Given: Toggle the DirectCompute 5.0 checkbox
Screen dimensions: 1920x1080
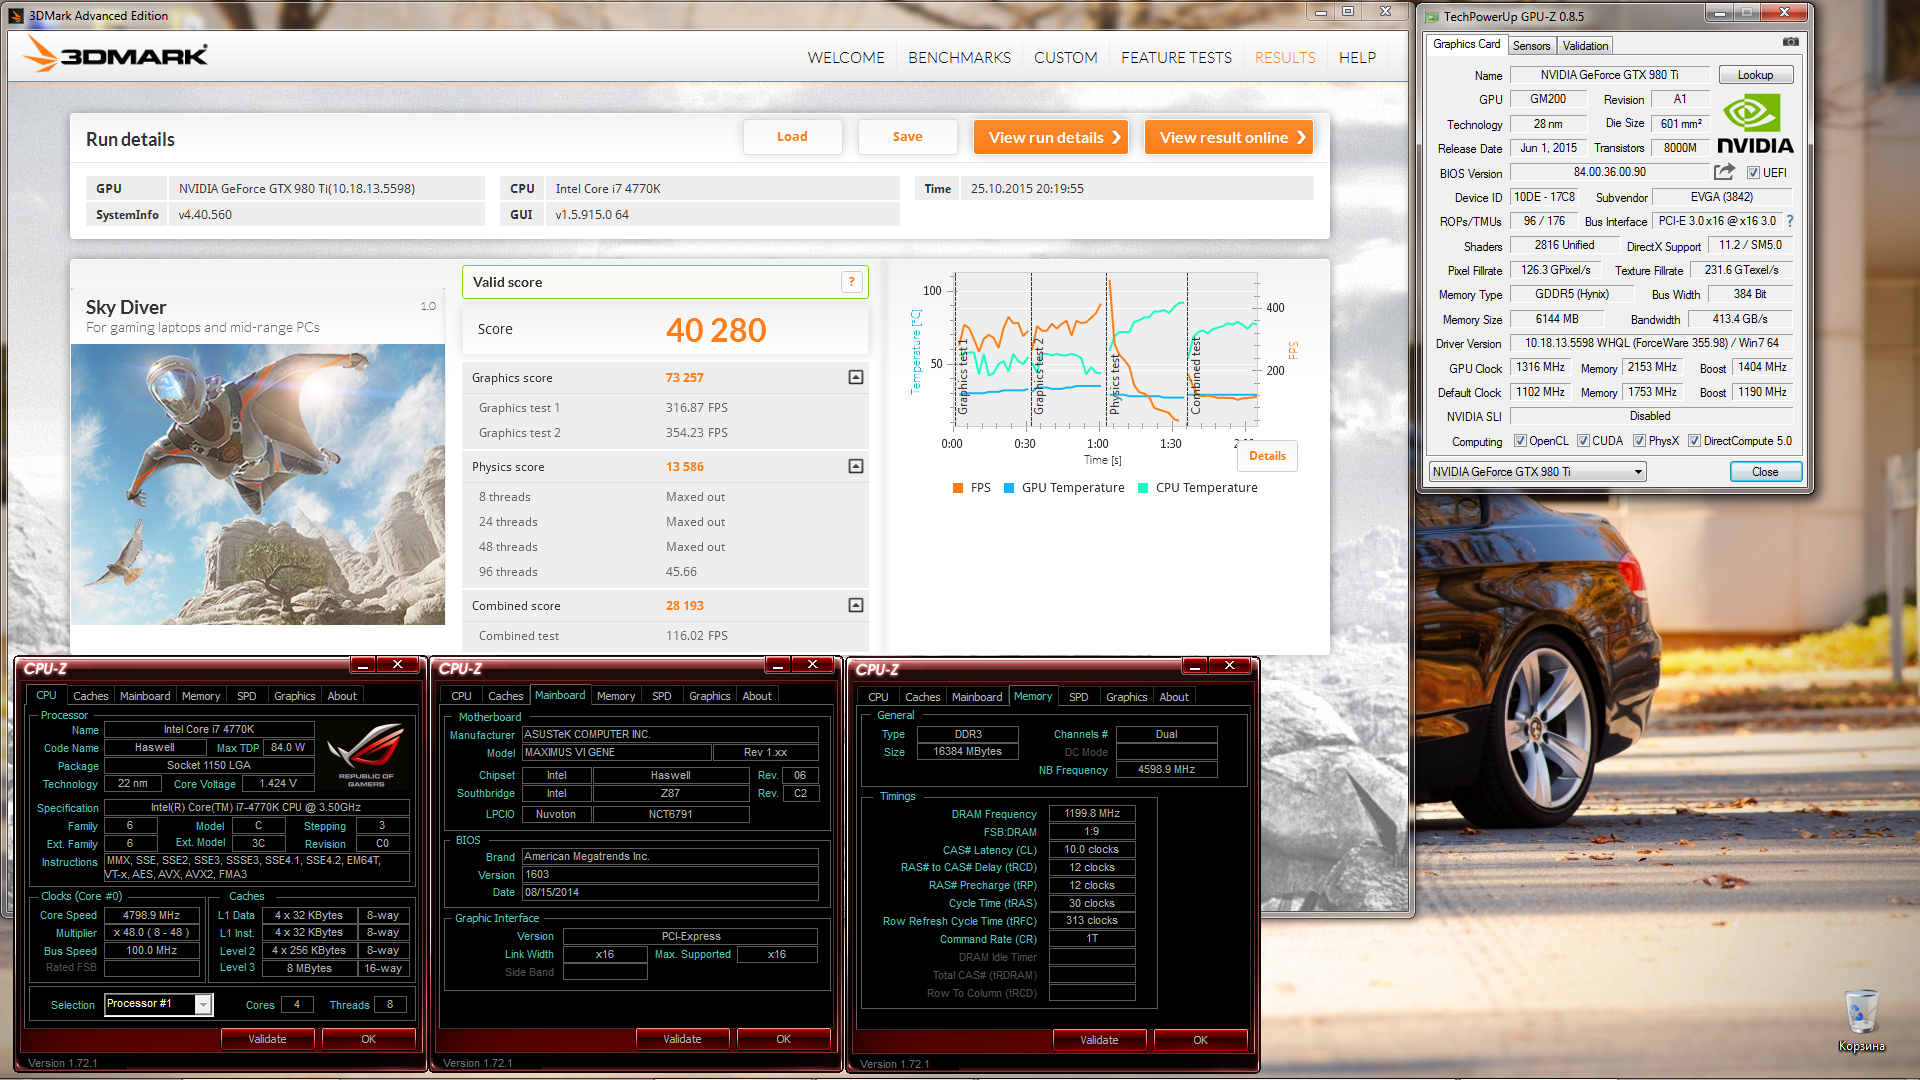Looking at the screenshot, I should [x=1694, y=441].
